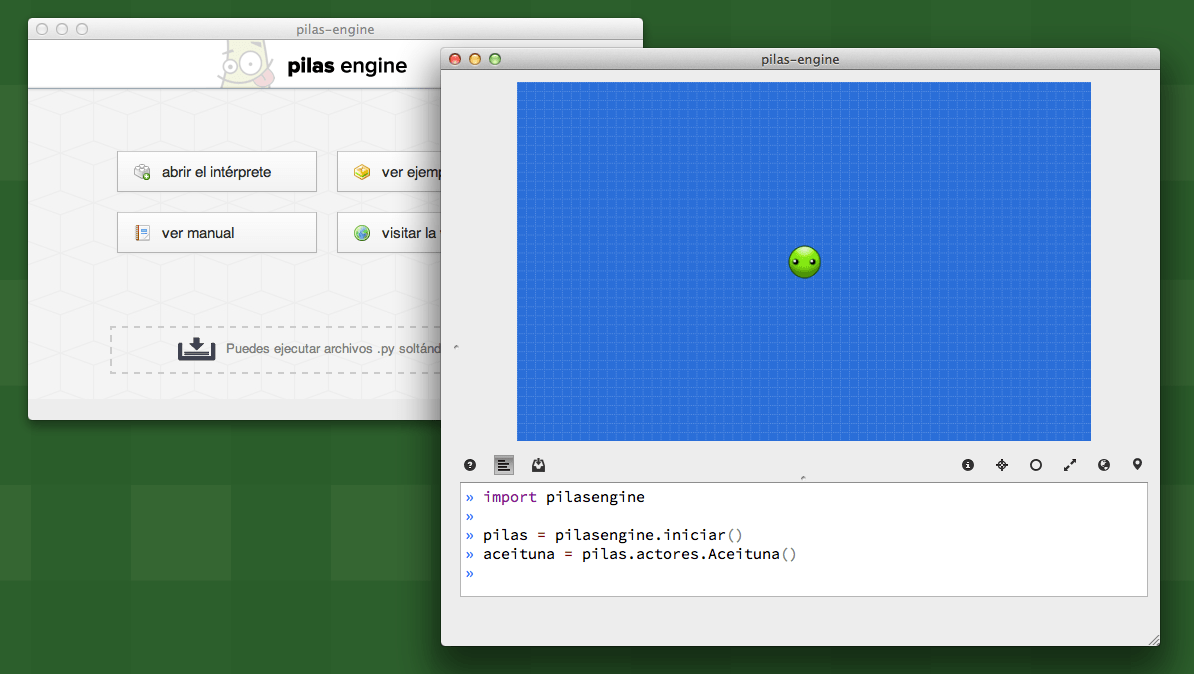The width and height of the screenshot is (1194, 674).
Task: Click the crosshair target icon
Action: click(x=1002, y=465)
